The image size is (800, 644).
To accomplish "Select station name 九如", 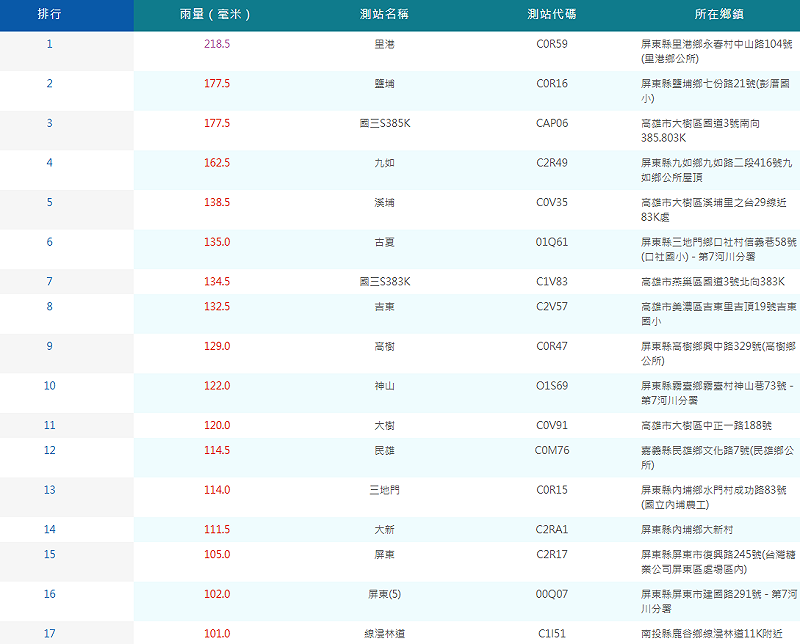I will click(x=385, y=163).
